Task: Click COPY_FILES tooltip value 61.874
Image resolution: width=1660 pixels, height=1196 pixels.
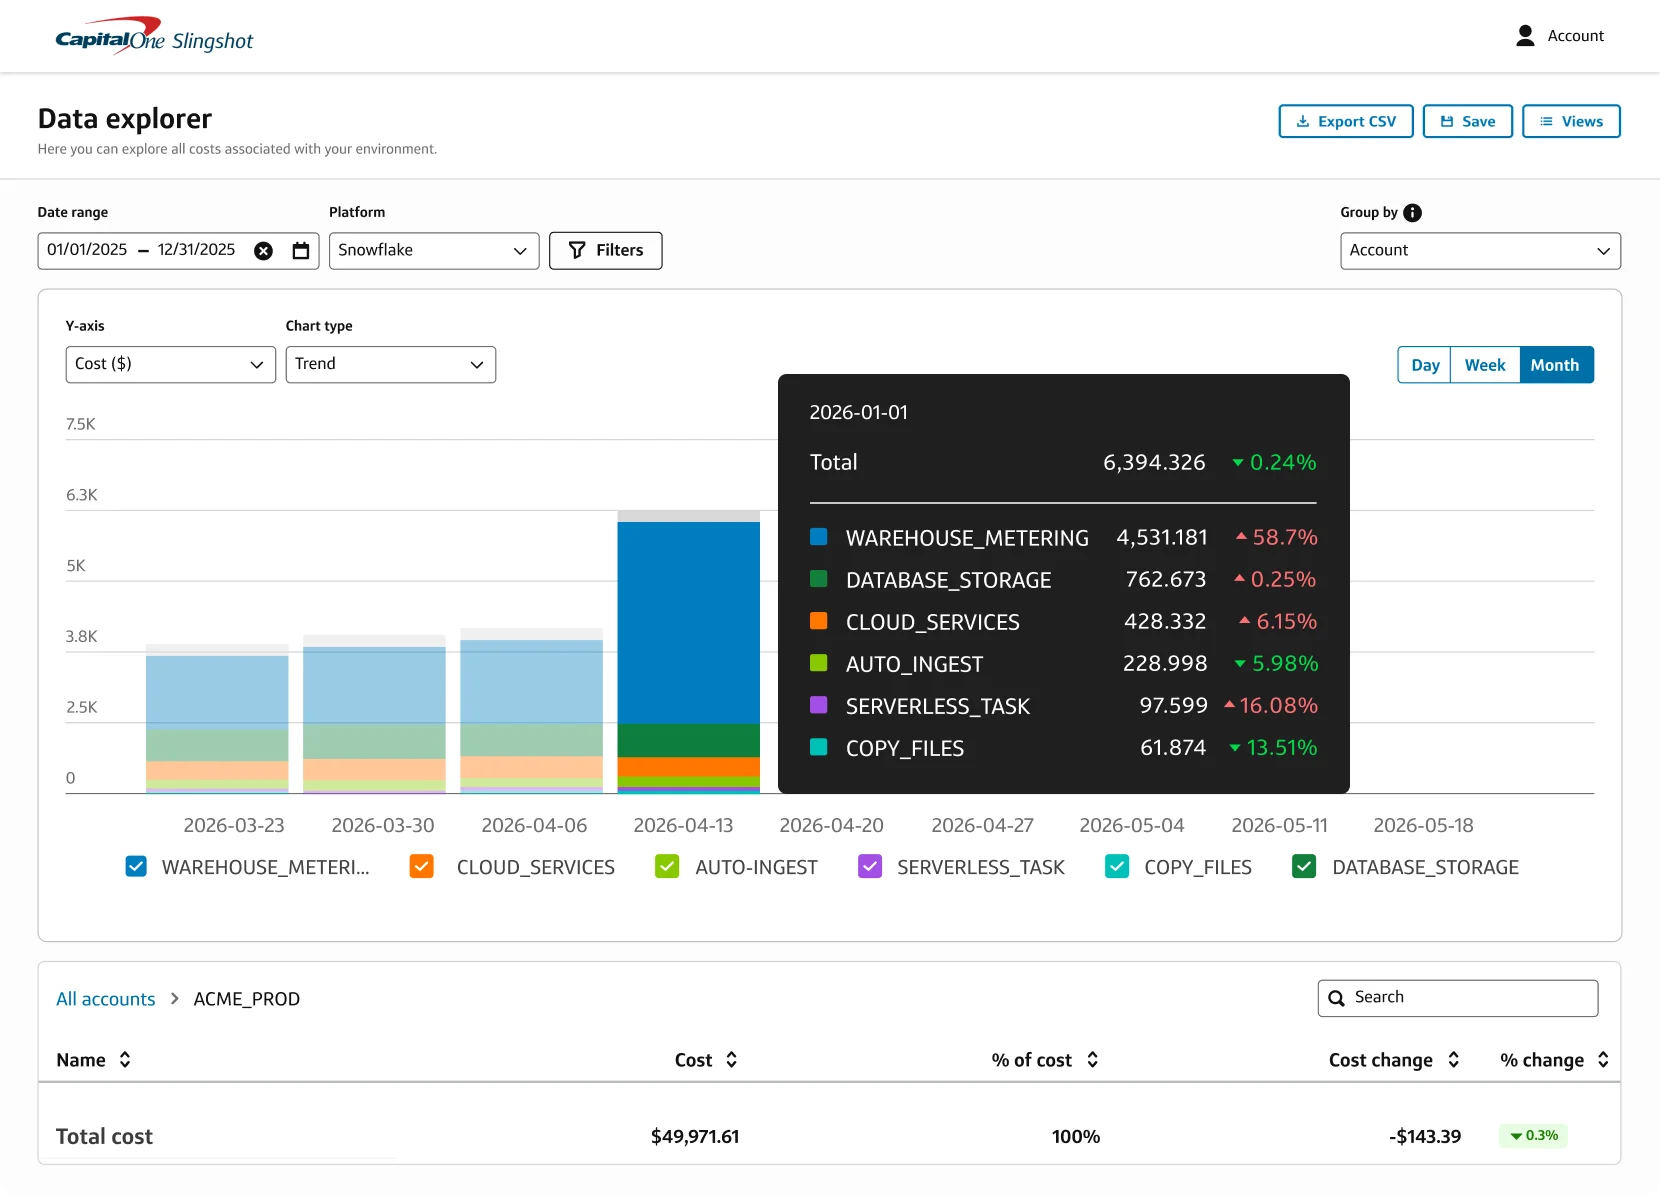Action: point(1173,747)
